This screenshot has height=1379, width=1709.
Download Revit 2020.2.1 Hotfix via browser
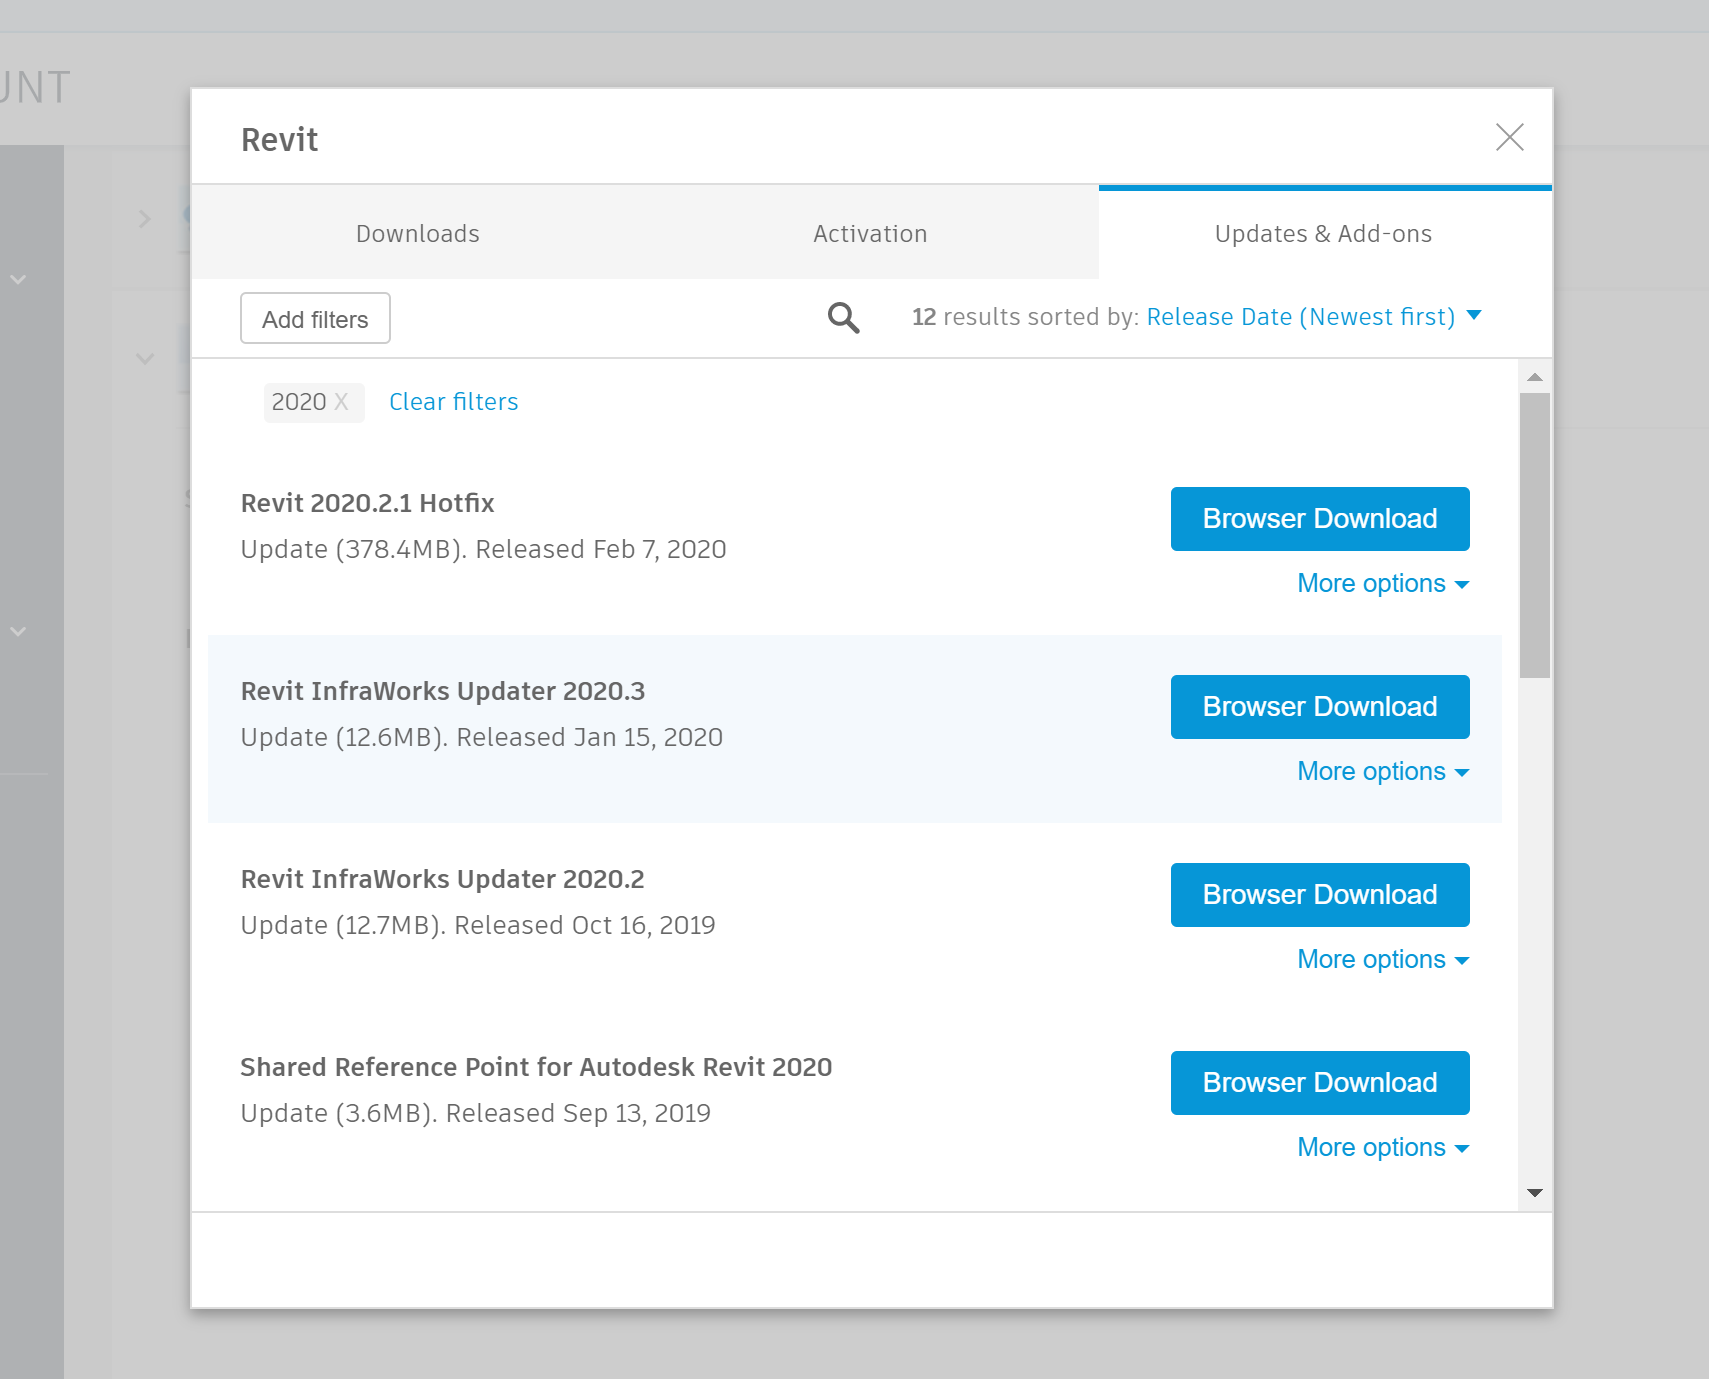[1319, 519]
